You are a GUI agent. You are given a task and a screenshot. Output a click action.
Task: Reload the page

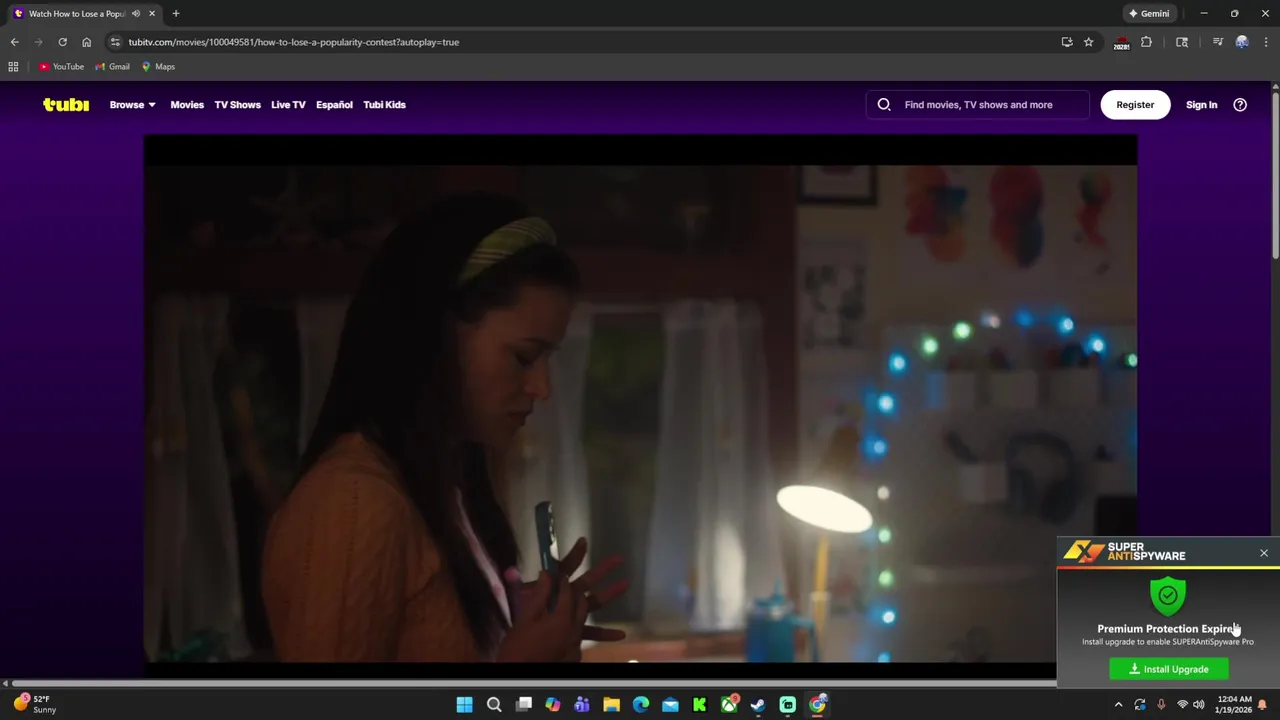(62, 42)
